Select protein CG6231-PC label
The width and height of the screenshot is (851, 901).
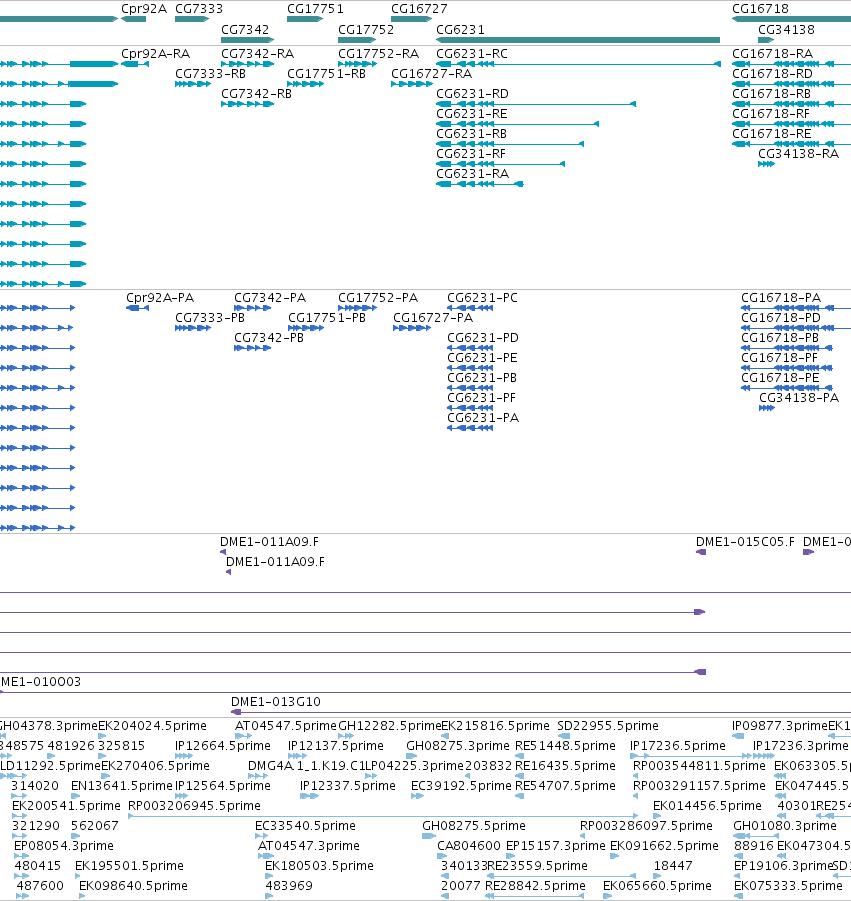[482, 298]
